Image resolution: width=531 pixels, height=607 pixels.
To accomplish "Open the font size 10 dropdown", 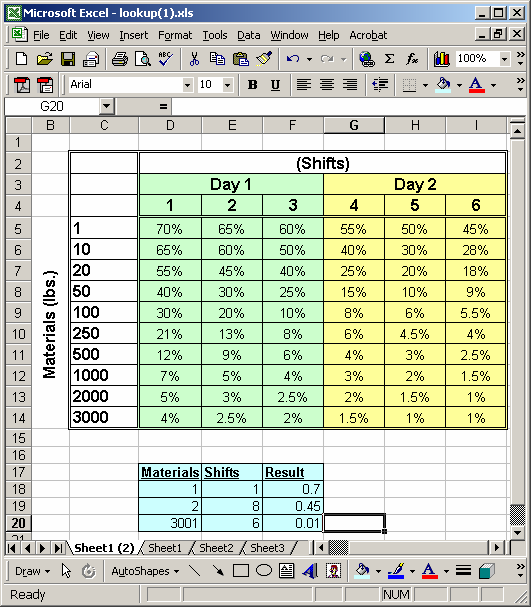I will pos(228,85).
